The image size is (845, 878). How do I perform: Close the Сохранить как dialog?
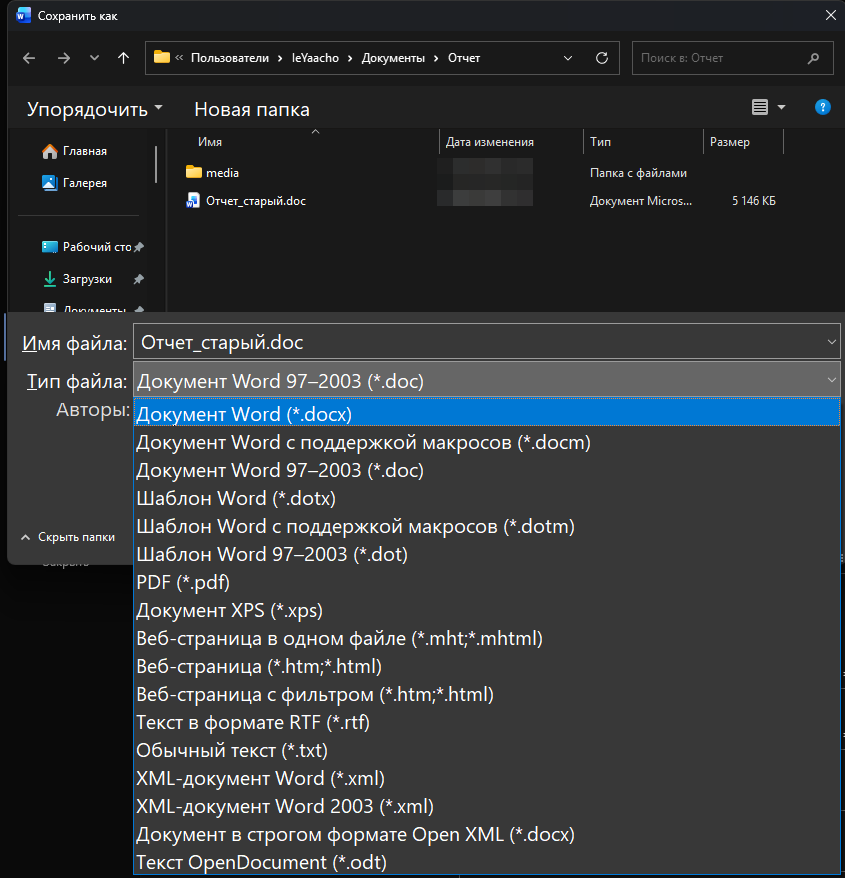tap(830, 15)
